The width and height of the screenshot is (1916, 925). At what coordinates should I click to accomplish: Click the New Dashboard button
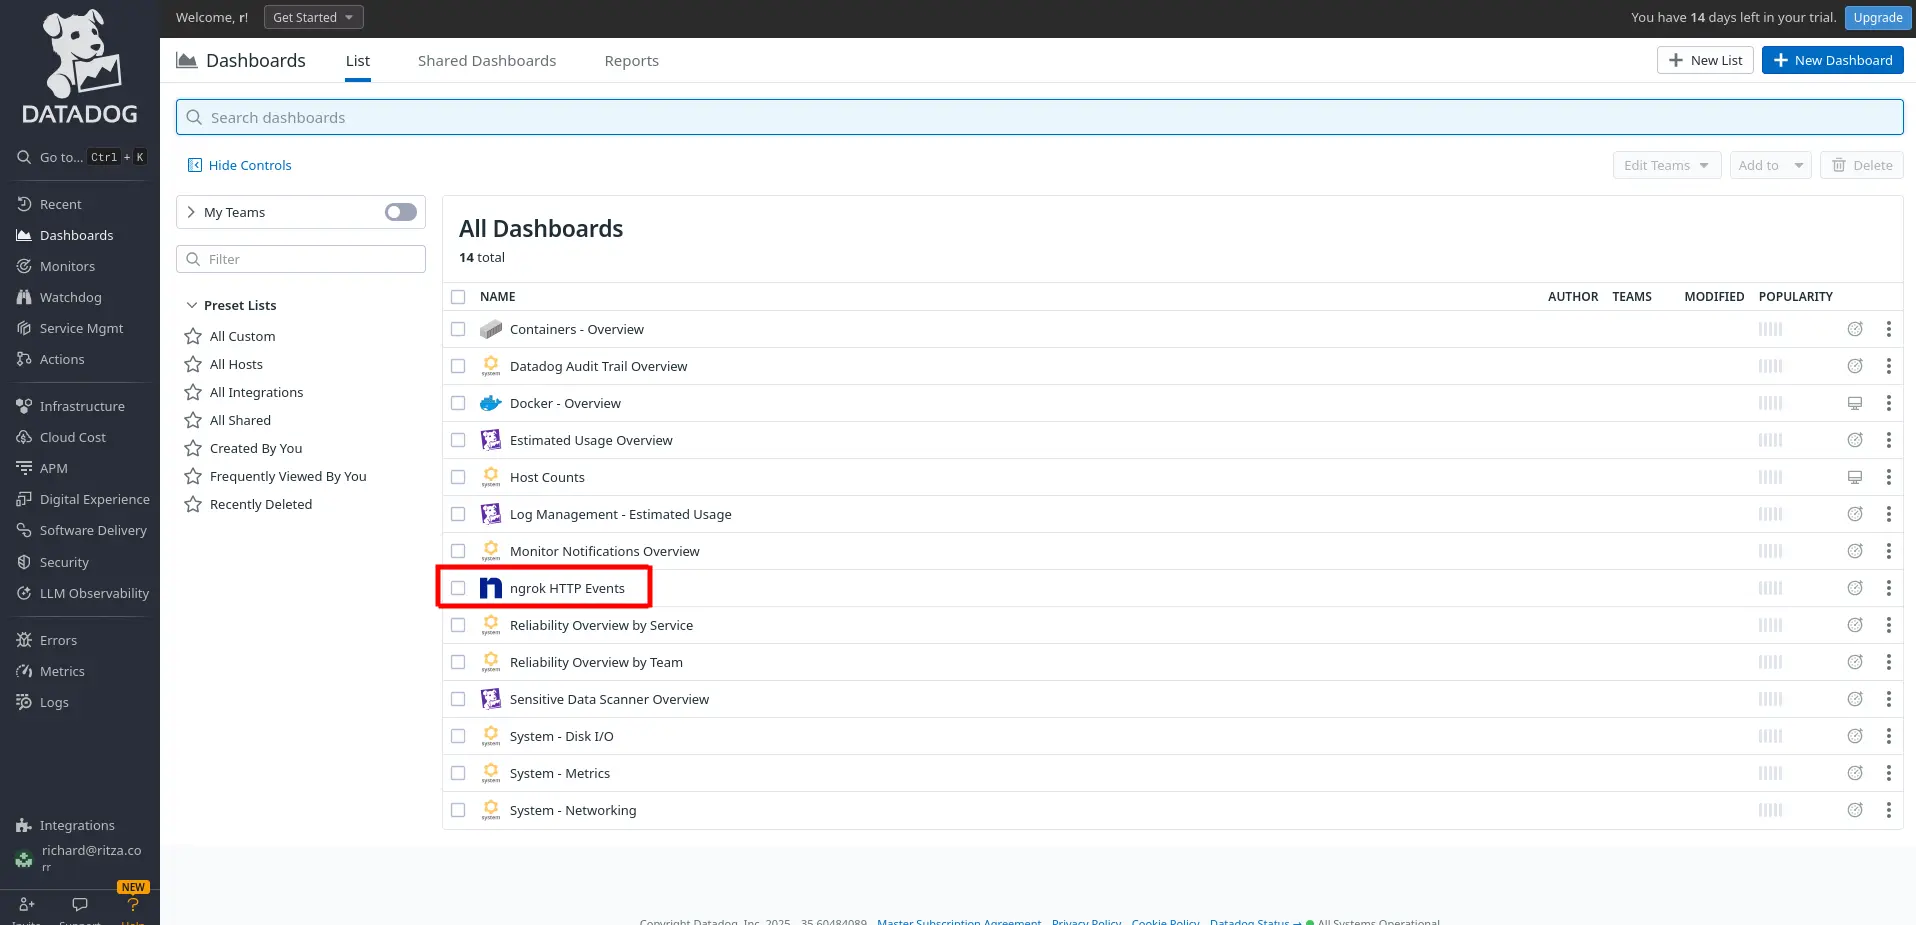[x=1832, y=60]
